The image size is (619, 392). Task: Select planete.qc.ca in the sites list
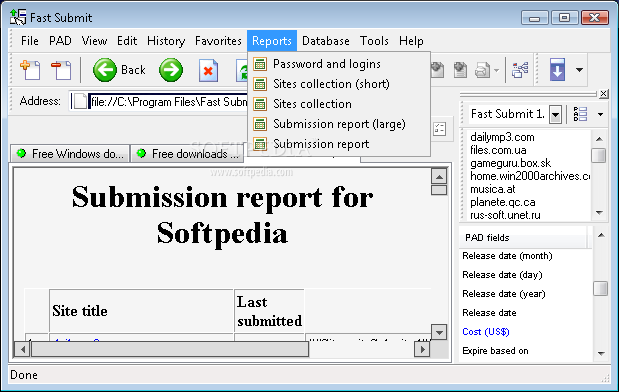click(503, 202)
